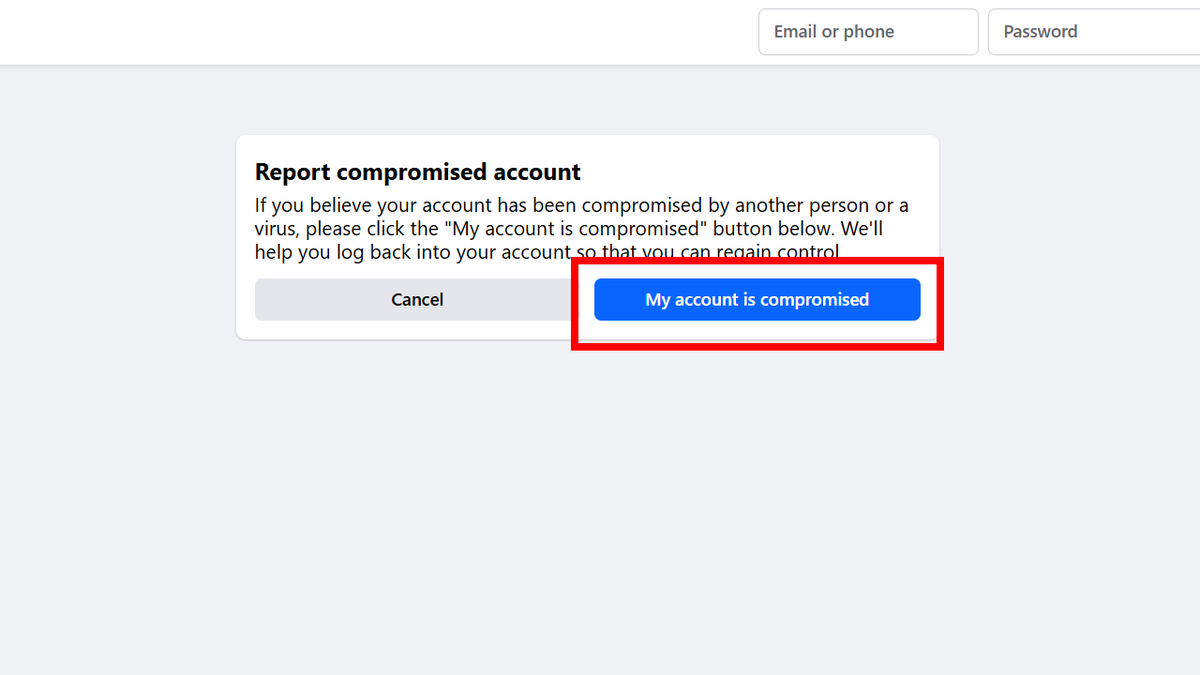1200x675 pixels.
Task: Cancel the compromised account report
Action: coord(417,299)
